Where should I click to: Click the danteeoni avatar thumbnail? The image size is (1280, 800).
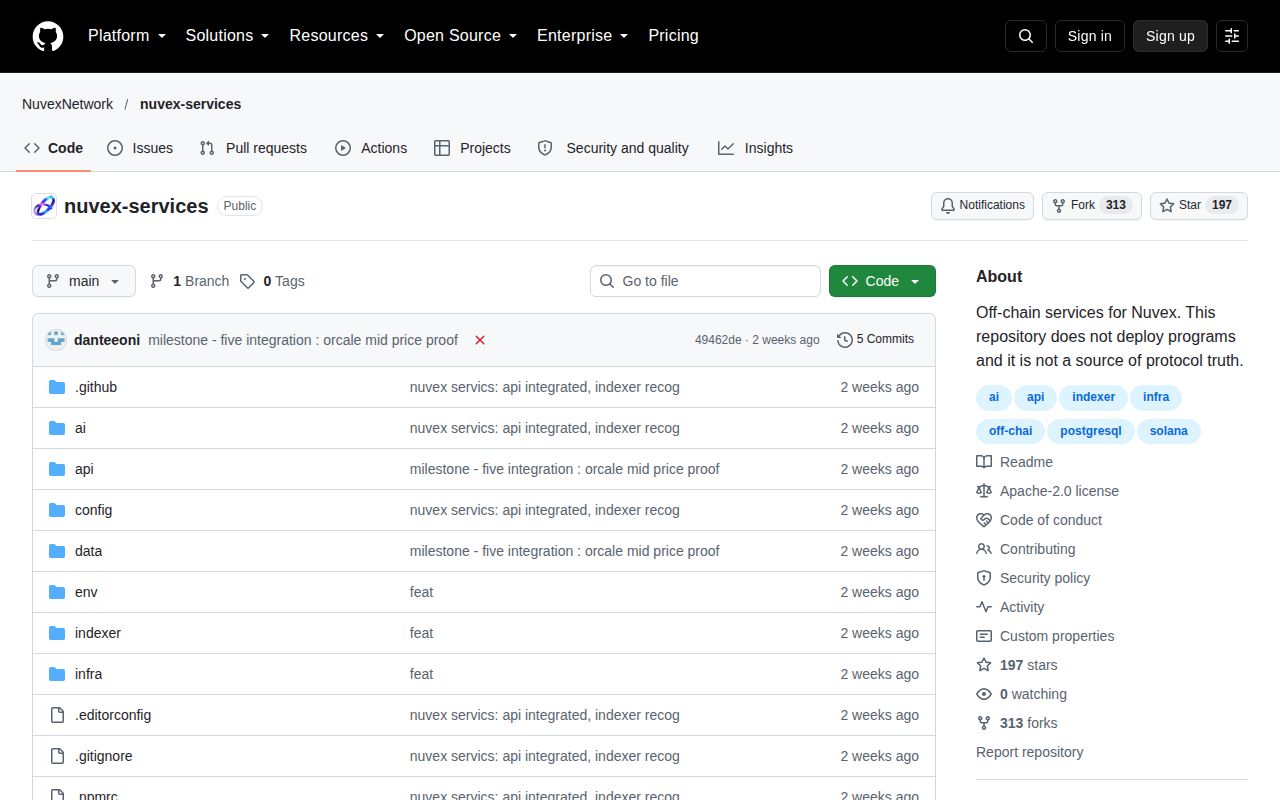point(56,340)
